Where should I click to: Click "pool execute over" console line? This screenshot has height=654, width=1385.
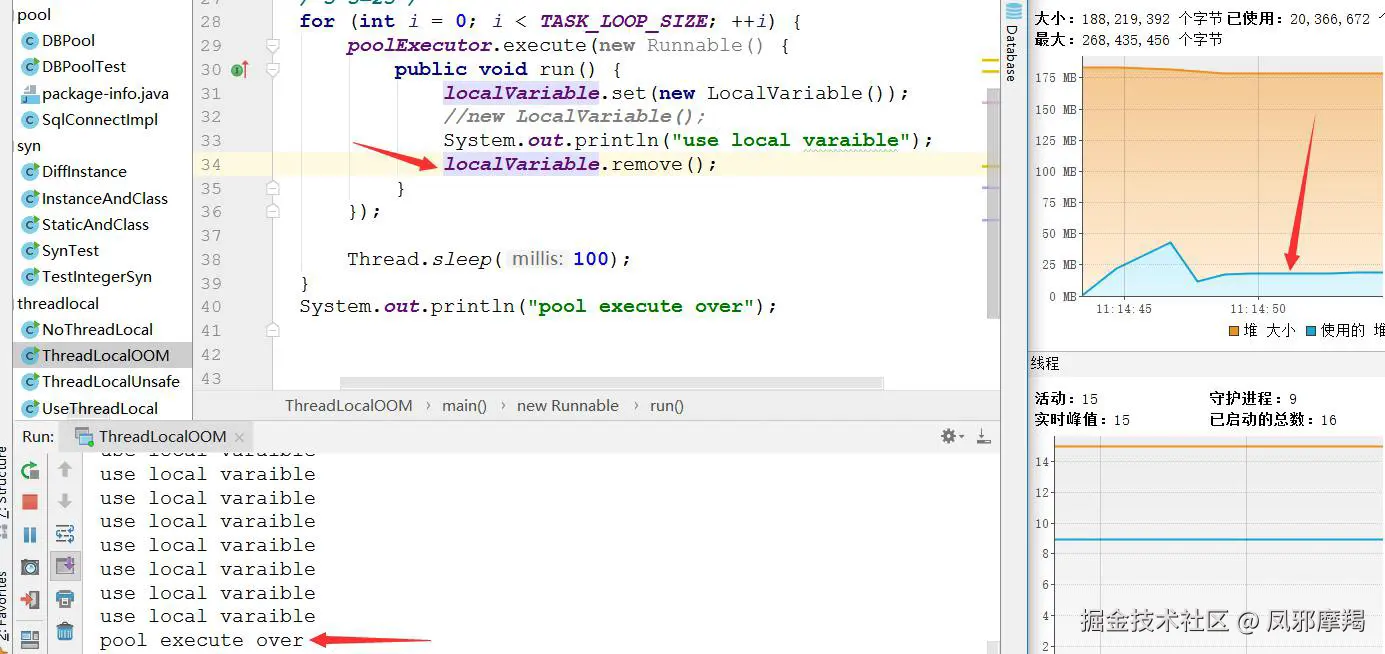tap(201, 640)
